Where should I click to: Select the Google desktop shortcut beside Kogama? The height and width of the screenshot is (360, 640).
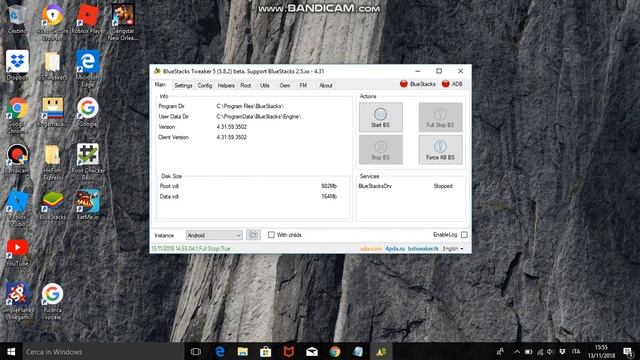point(88,112)
